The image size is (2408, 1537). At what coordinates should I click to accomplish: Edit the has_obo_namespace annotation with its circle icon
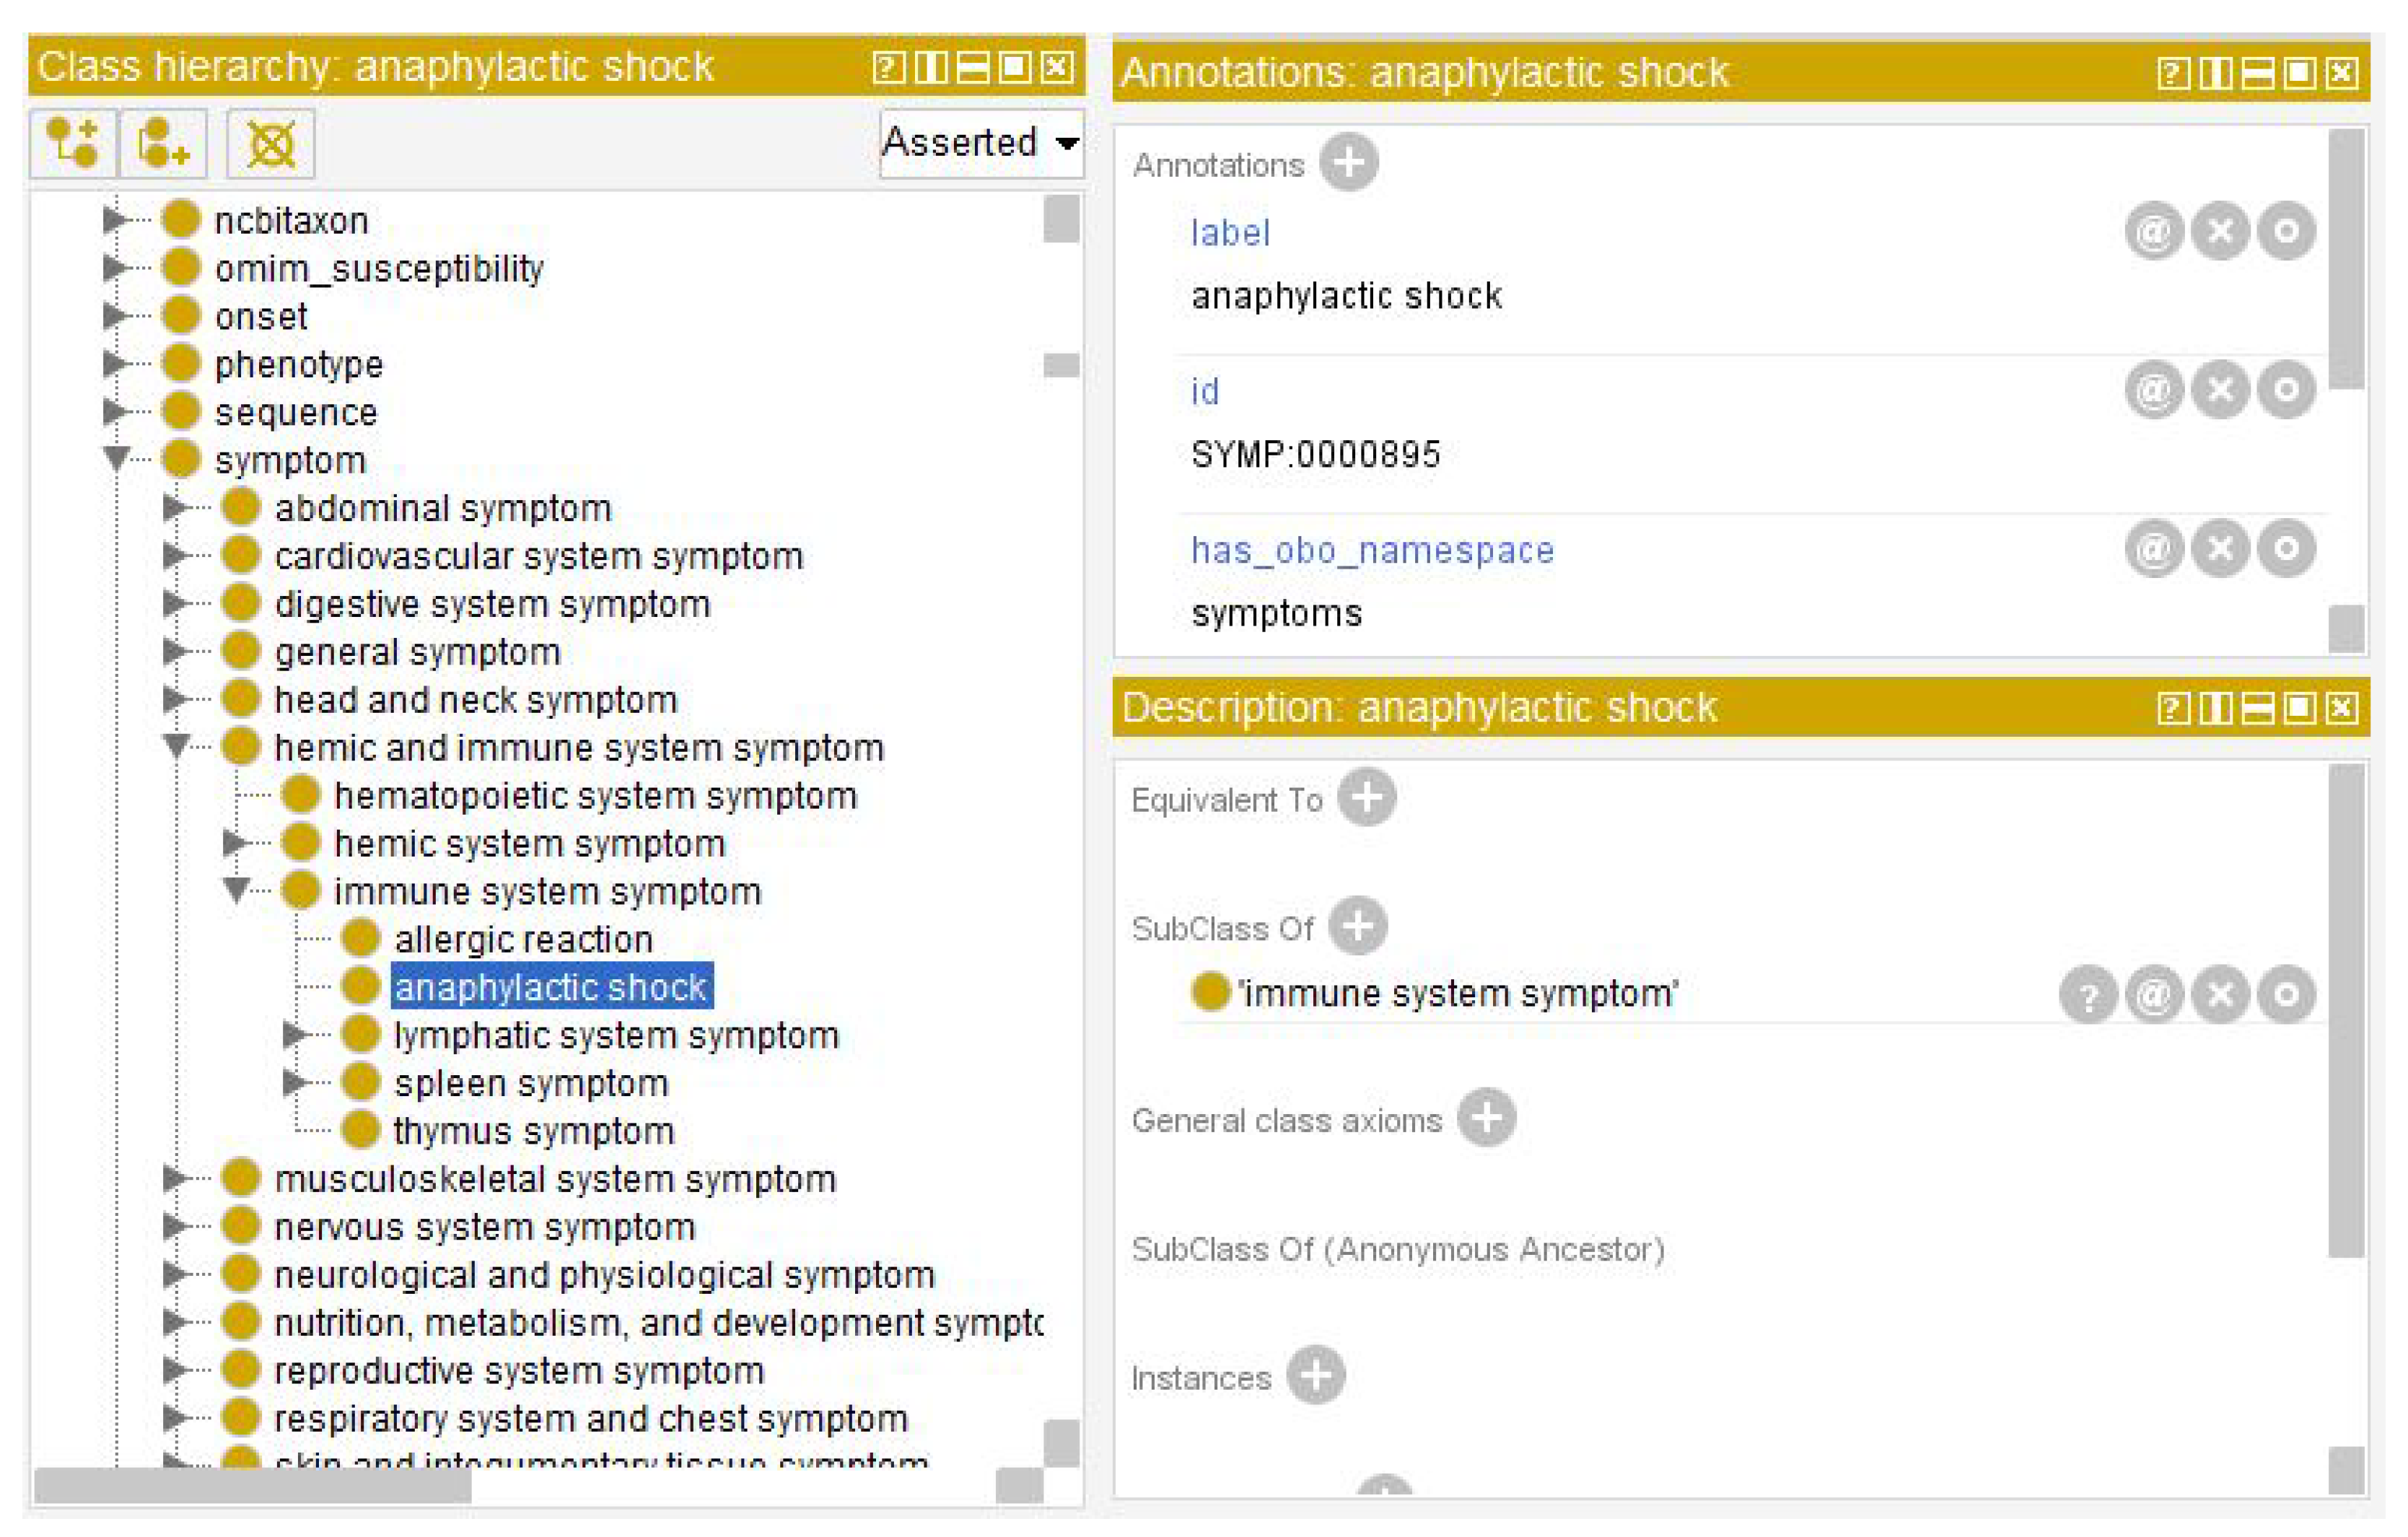coord(2286,548)
